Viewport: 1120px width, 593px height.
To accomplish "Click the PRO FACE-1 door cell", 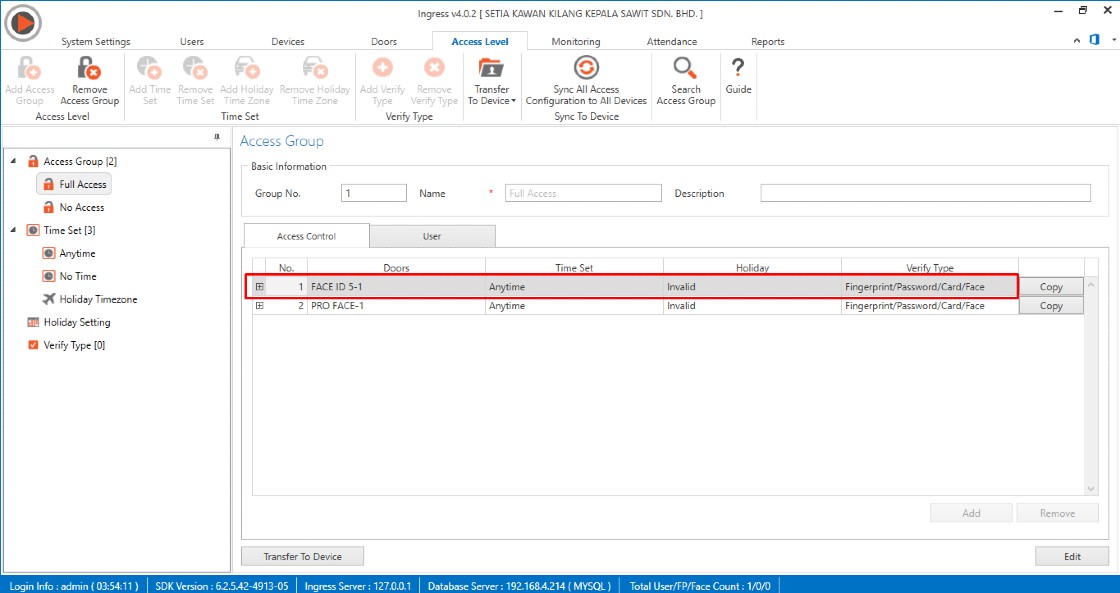I will [x=396, y=306].
